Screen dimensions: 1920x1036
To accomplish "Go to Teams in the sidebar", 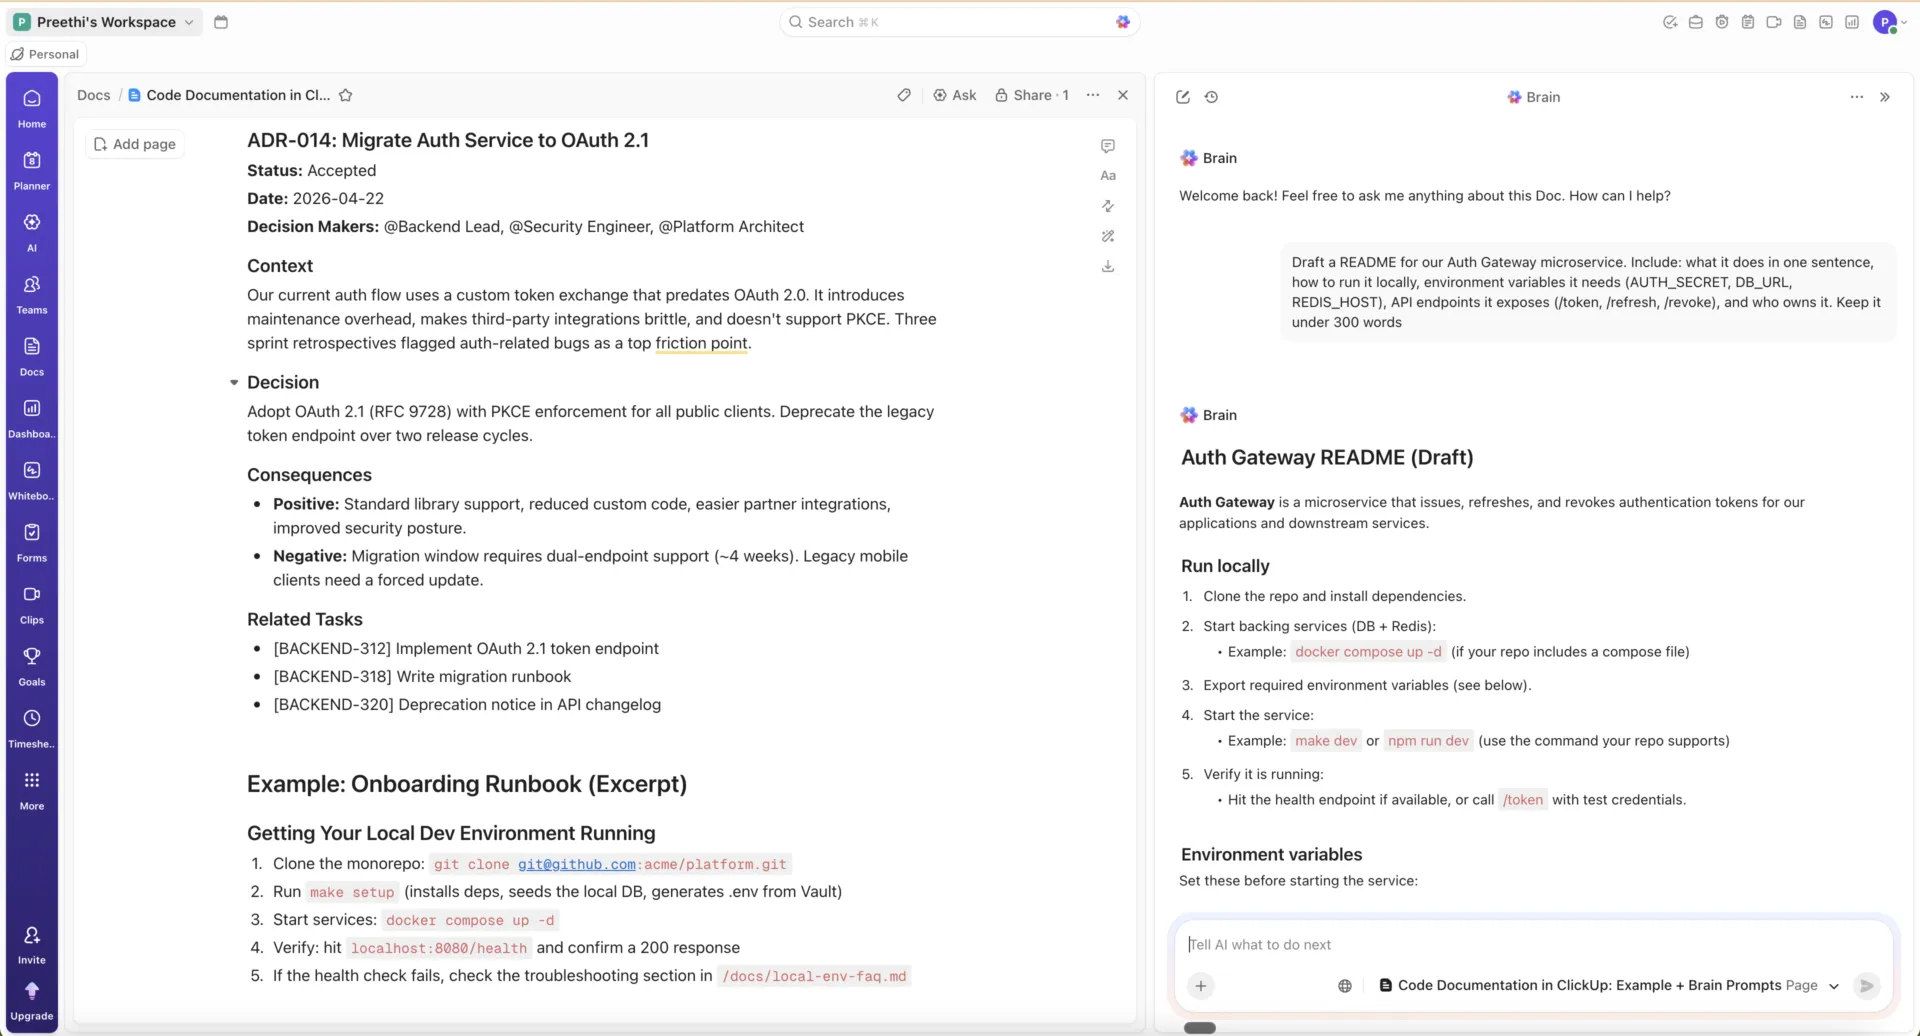I will [x=32, y=294].
